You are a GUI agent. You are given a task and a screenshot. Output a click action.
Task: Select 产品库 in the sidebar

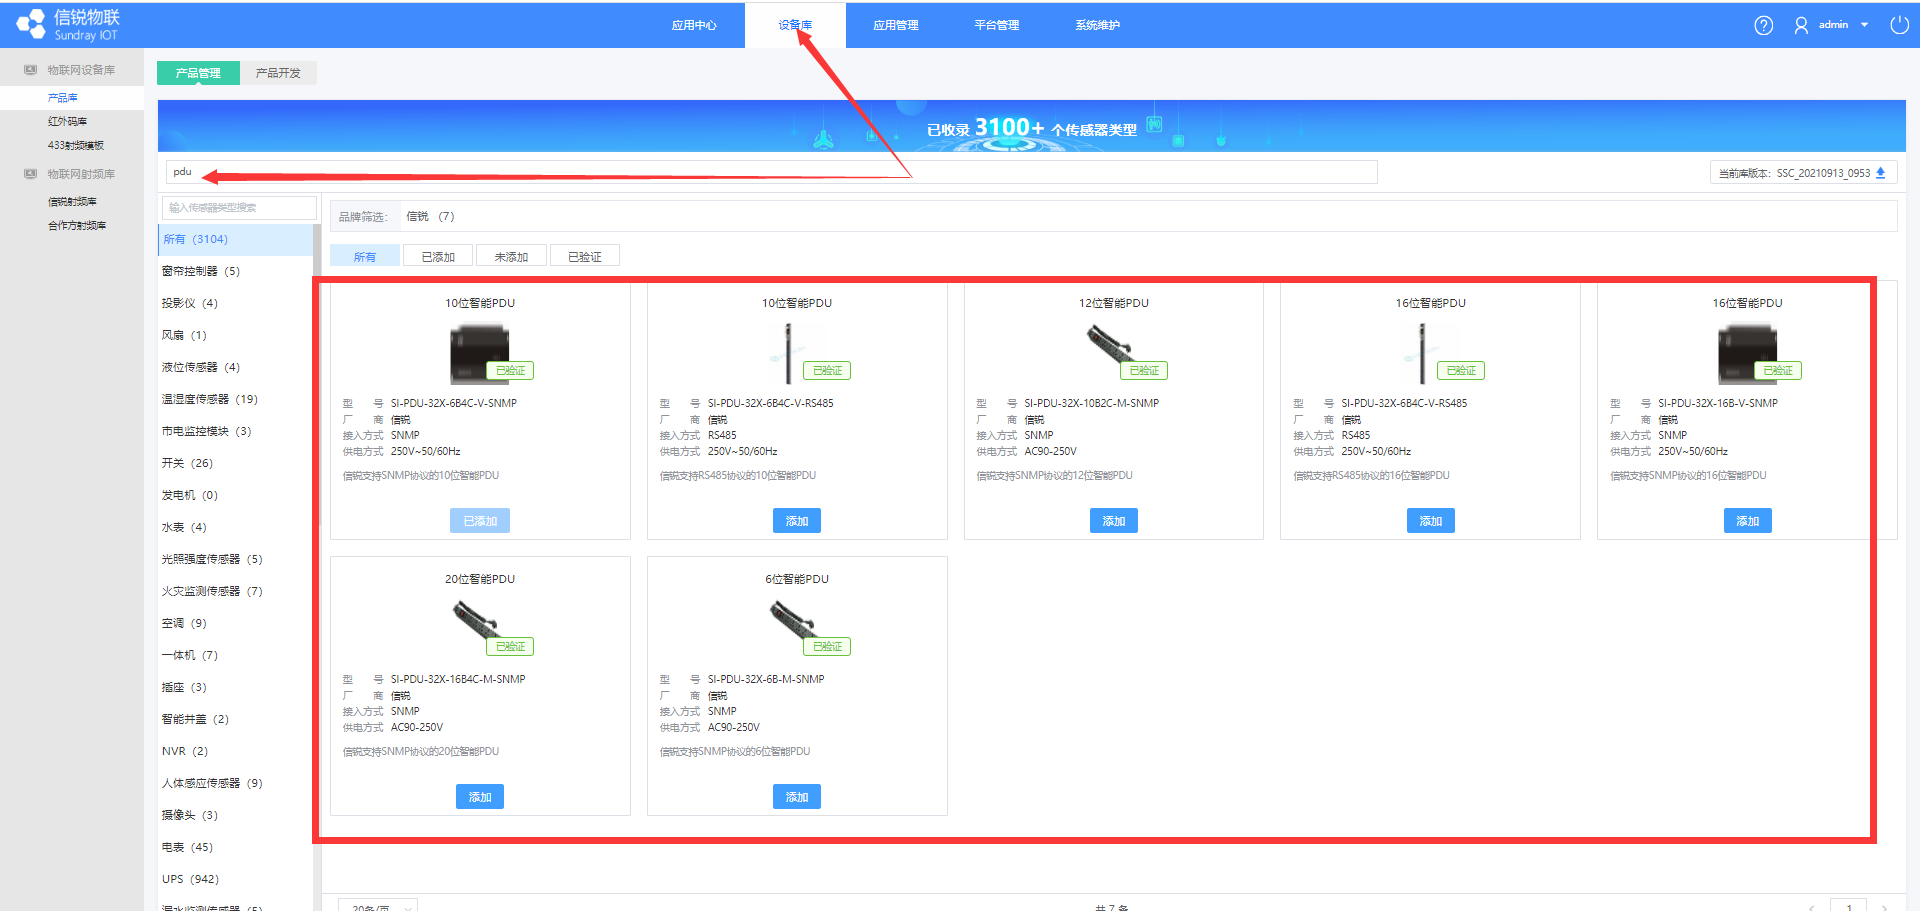(72, 98)
